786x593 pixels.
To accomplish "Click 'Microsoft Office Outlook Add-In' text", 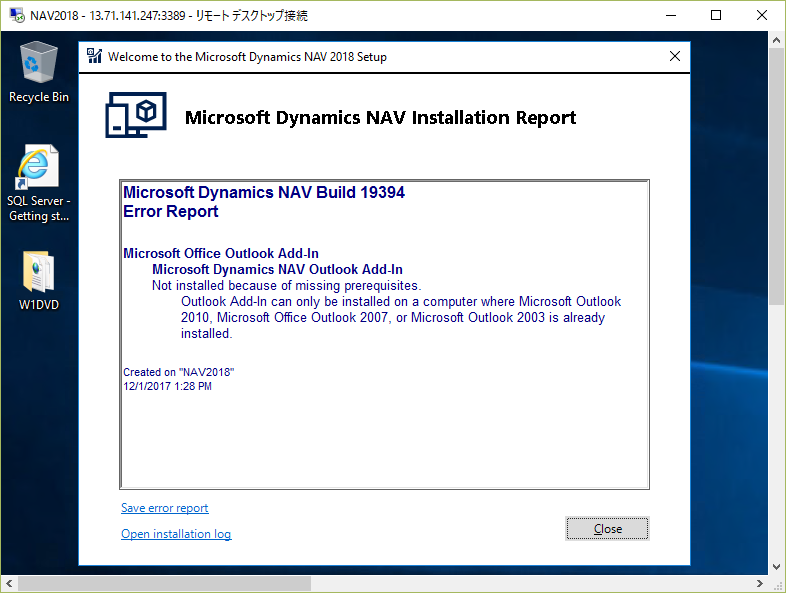I will (x=221, y=253).
